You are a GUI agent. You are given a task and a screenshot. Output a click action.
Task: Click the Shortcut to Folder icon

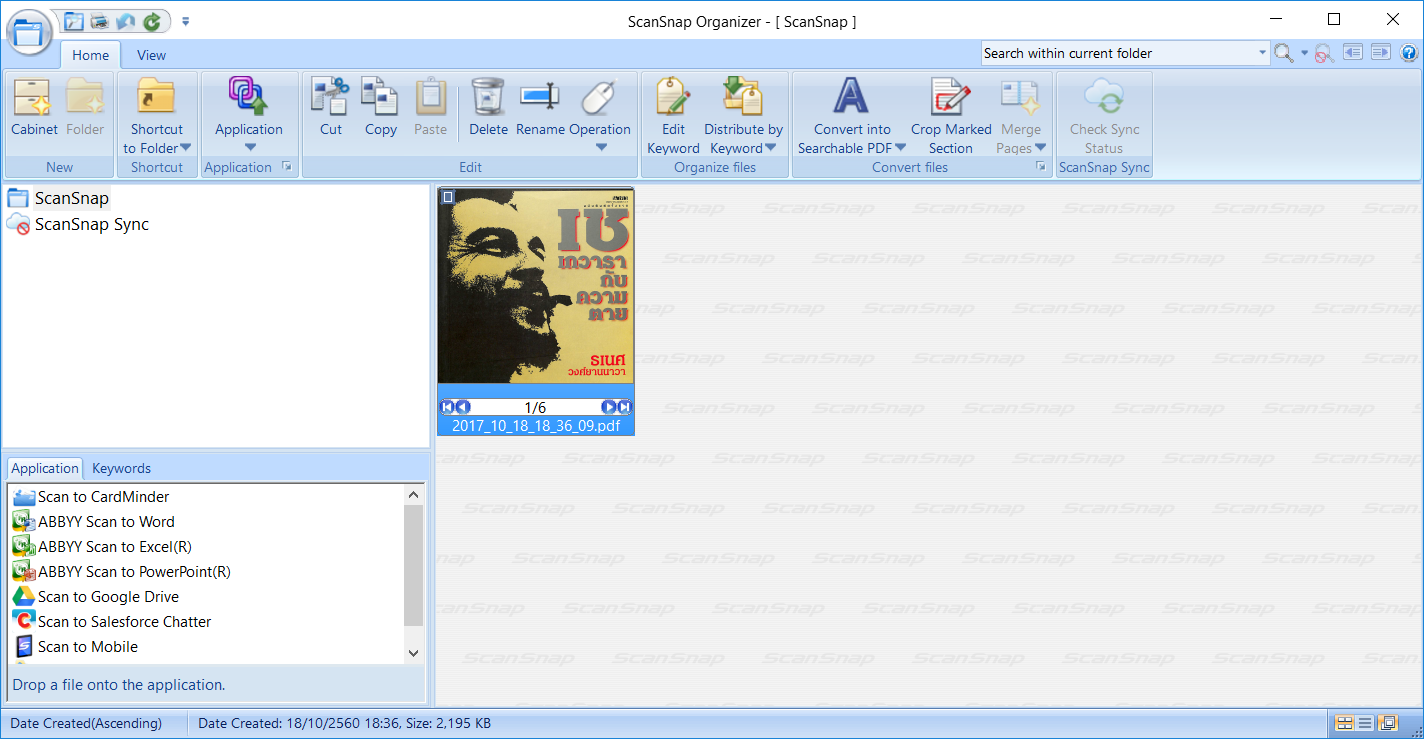point(156,97)
